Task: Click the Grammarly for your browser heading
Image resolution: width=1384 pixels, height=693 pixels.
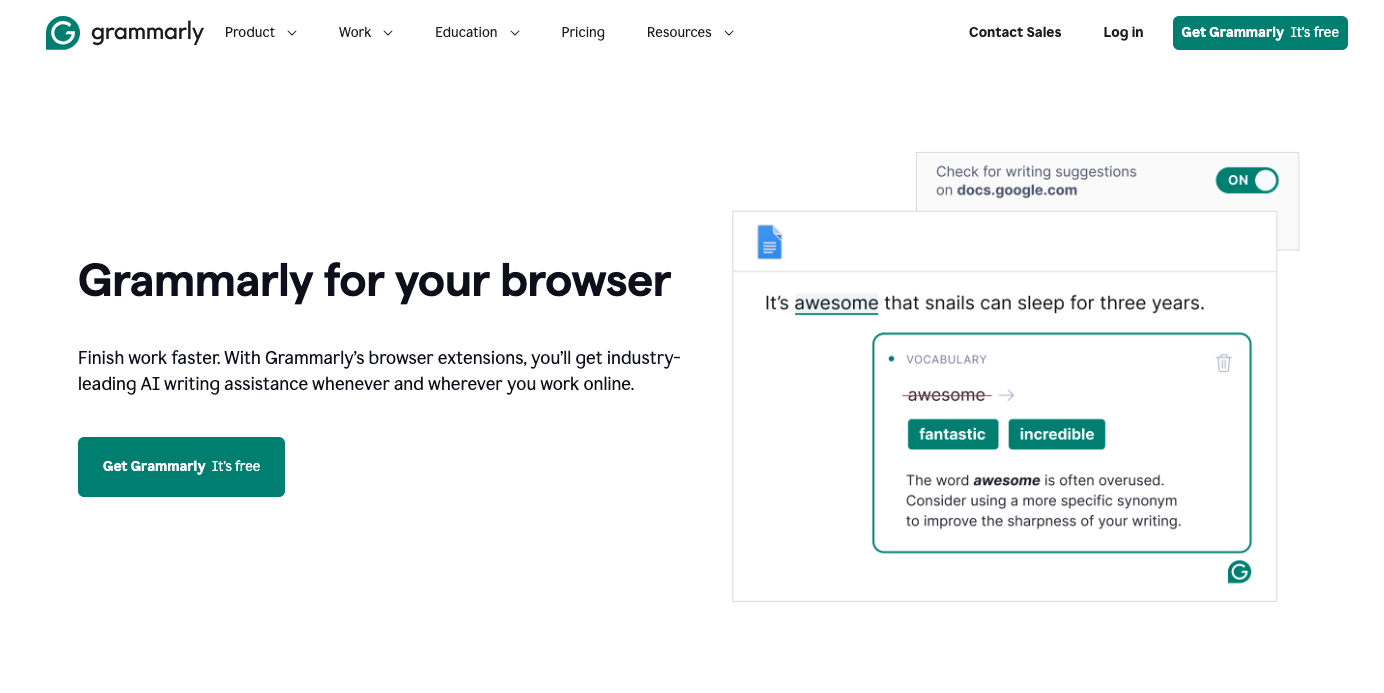Action: [374, 280]
